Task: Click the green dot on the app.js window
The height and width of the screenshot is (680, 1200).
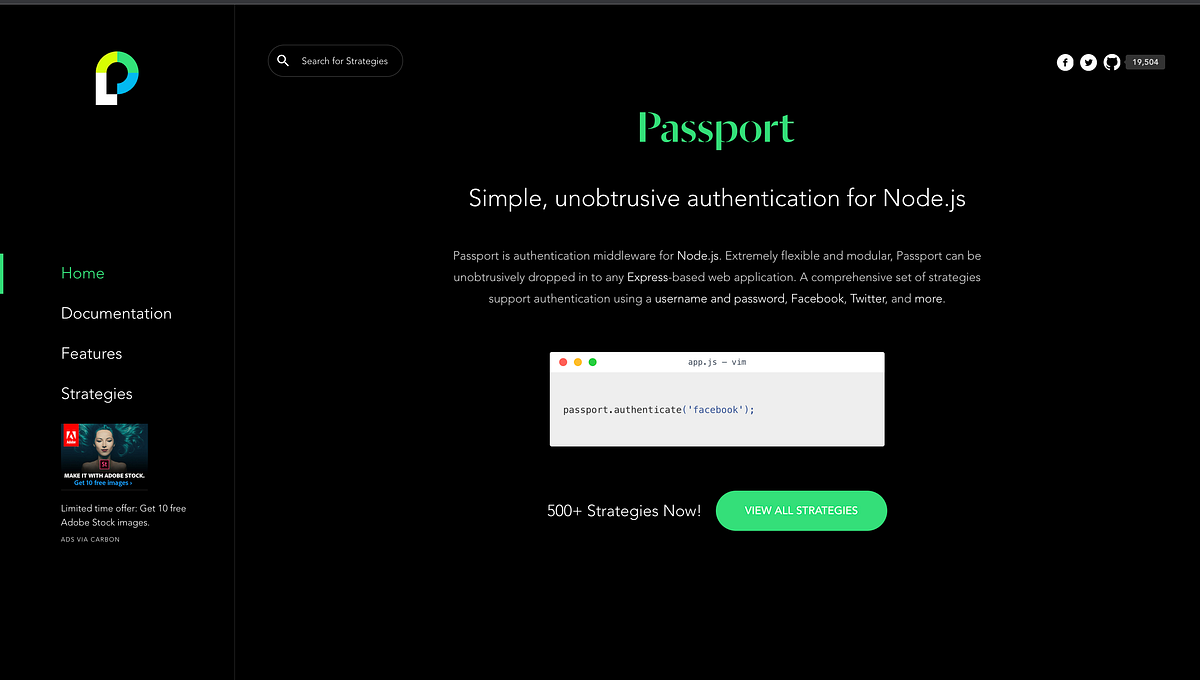Action: (x=593, y=362)
